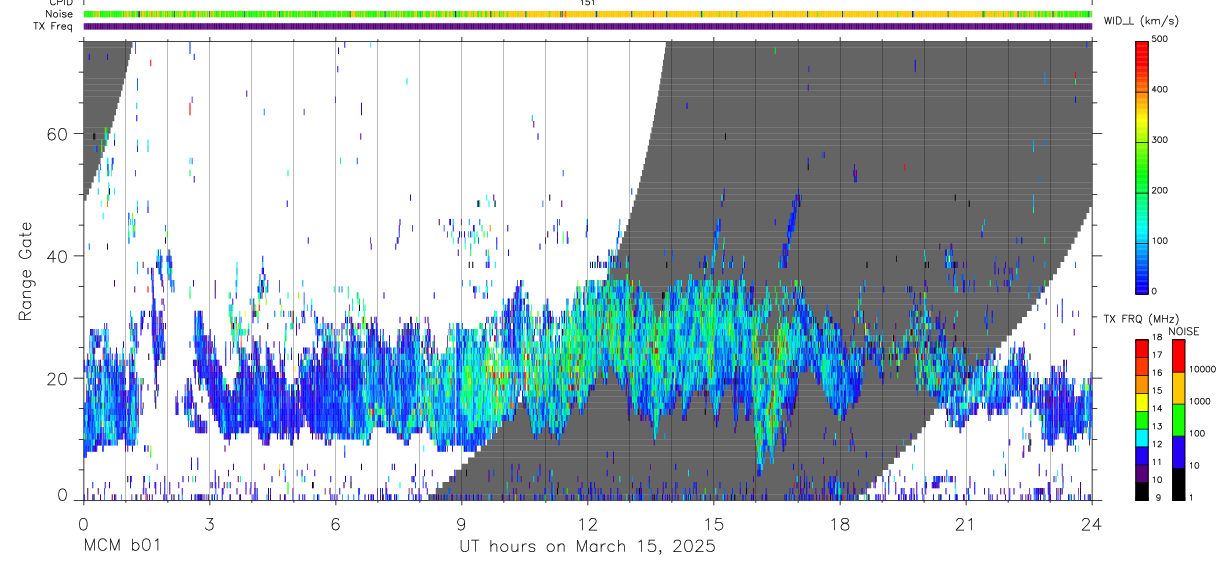The width and height of the screenshot is (1228, 567).
Task: Click the x-axis tick label '21'
Action: pyautogui.click(x=965, y=523)
